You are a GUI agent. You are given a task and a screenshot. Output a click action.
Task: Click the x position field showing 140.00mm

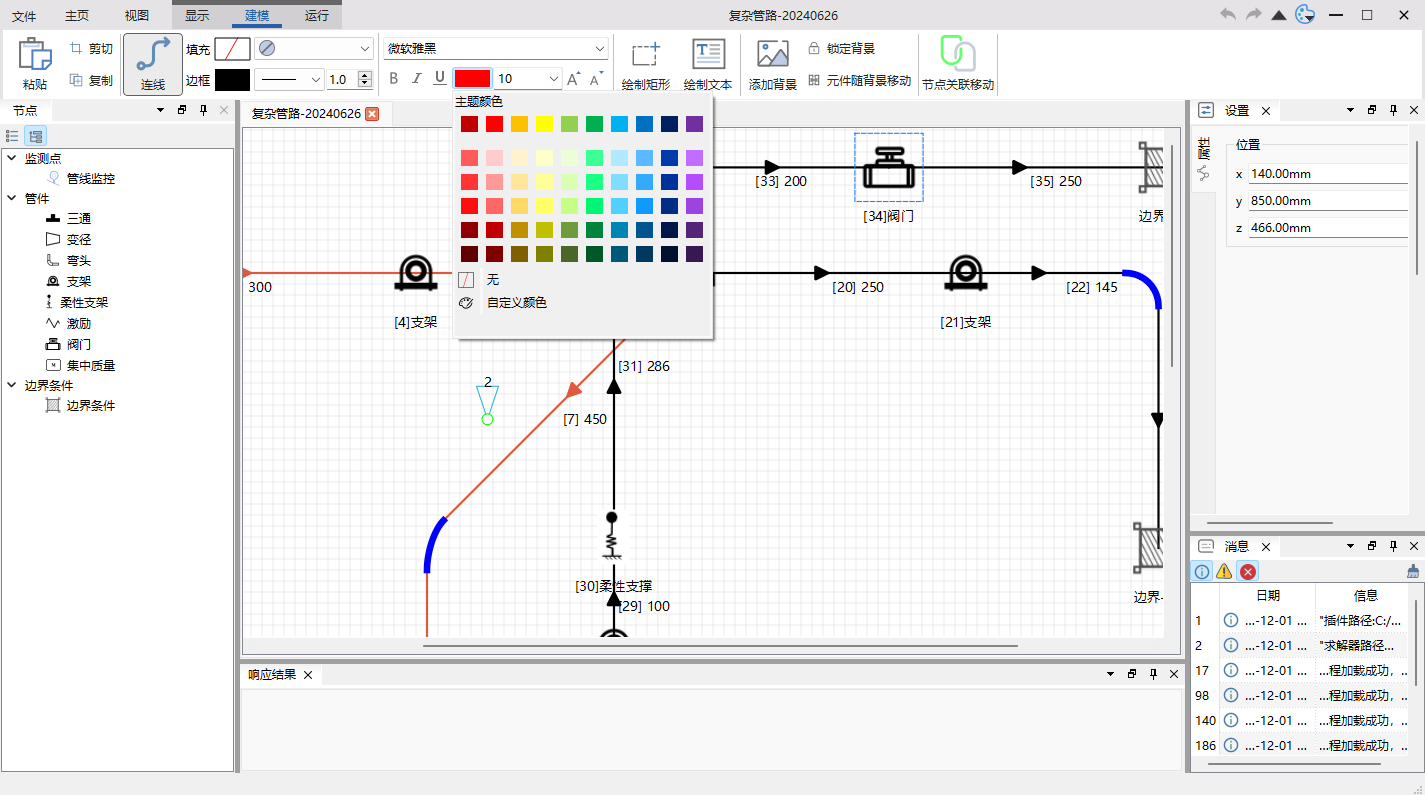1328,173
